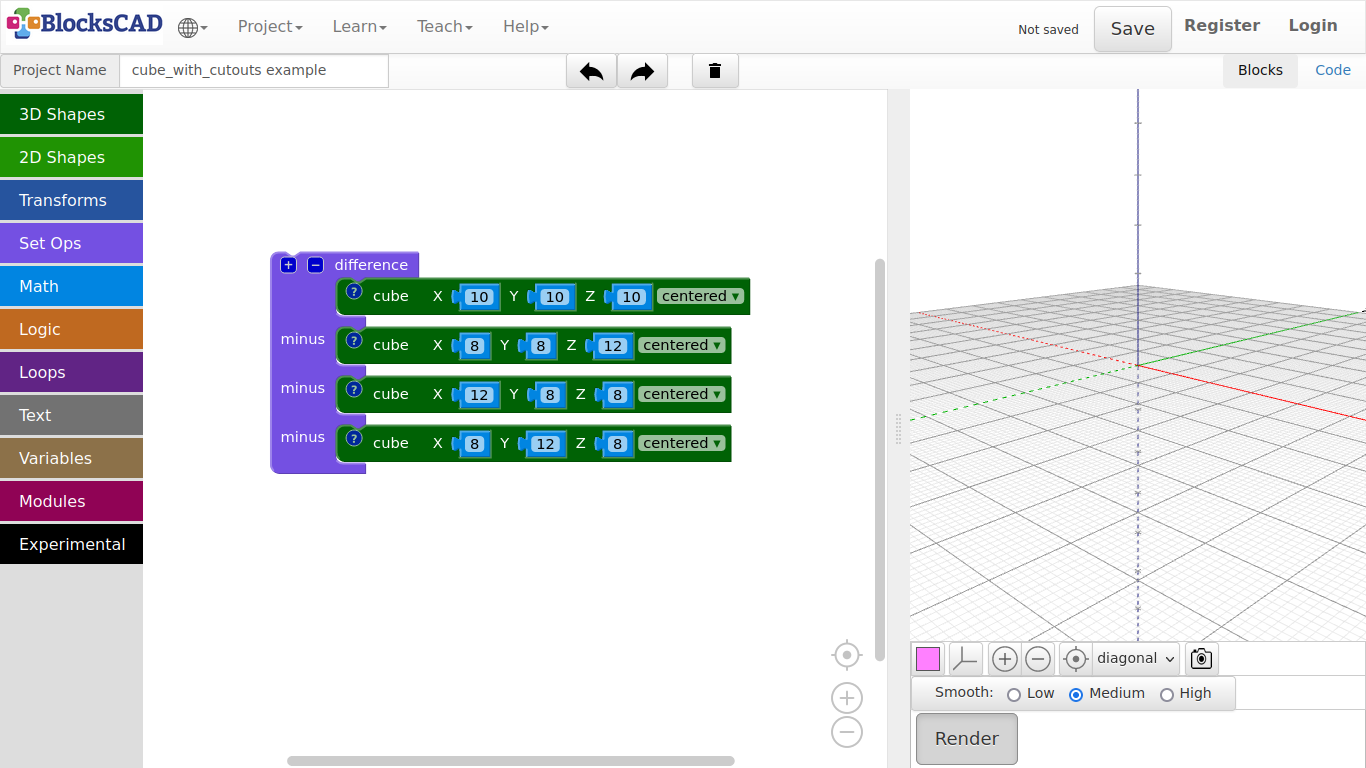Switch to the Code tab
Image resolution: width=1366 pixels, height=768 pixels.
click(x=1332, y=70)
